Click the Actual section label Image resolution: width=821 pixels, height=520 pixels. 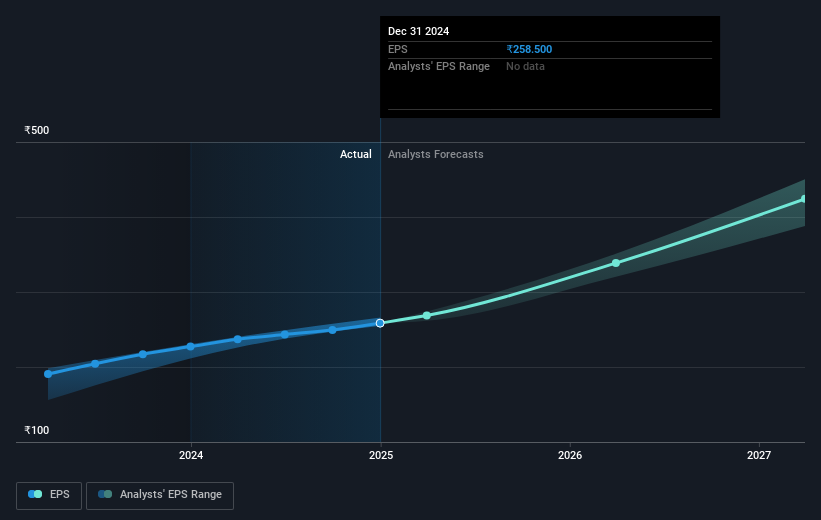click(x=356, y=154)
